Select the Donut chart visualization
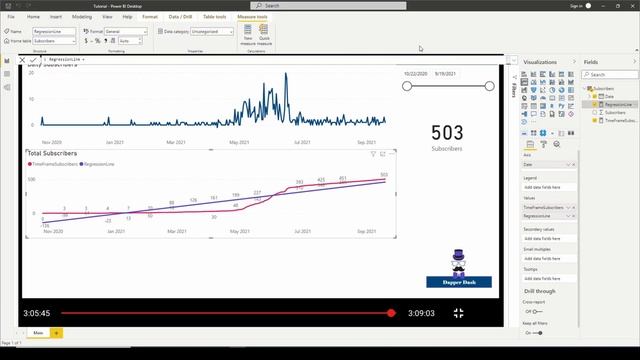 click(562, 90)
